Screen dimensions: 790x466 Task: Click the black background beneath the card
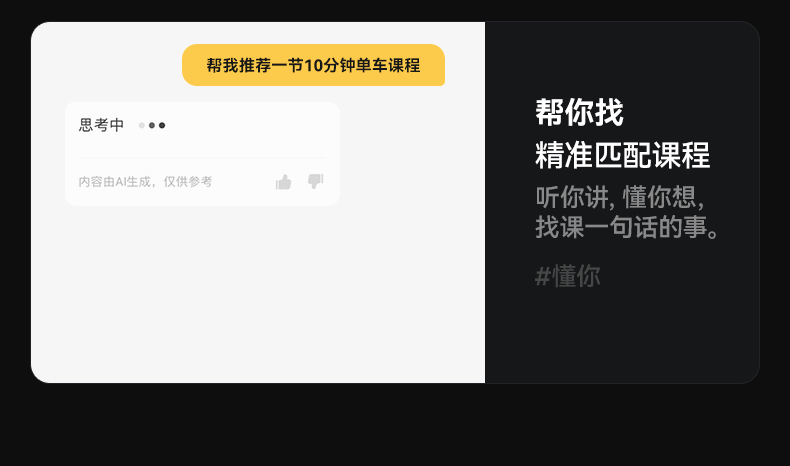[395, 426]
